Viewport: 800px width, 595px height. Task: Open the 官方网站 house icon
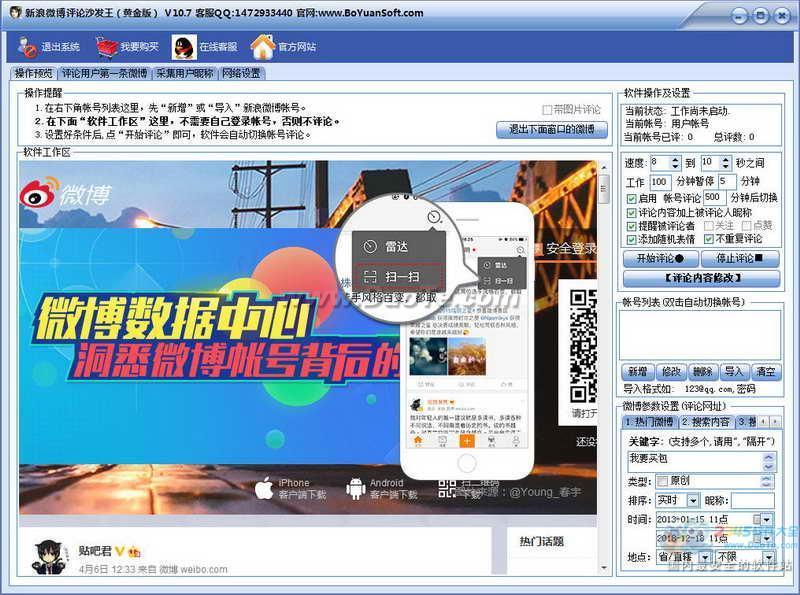point(263,47)
